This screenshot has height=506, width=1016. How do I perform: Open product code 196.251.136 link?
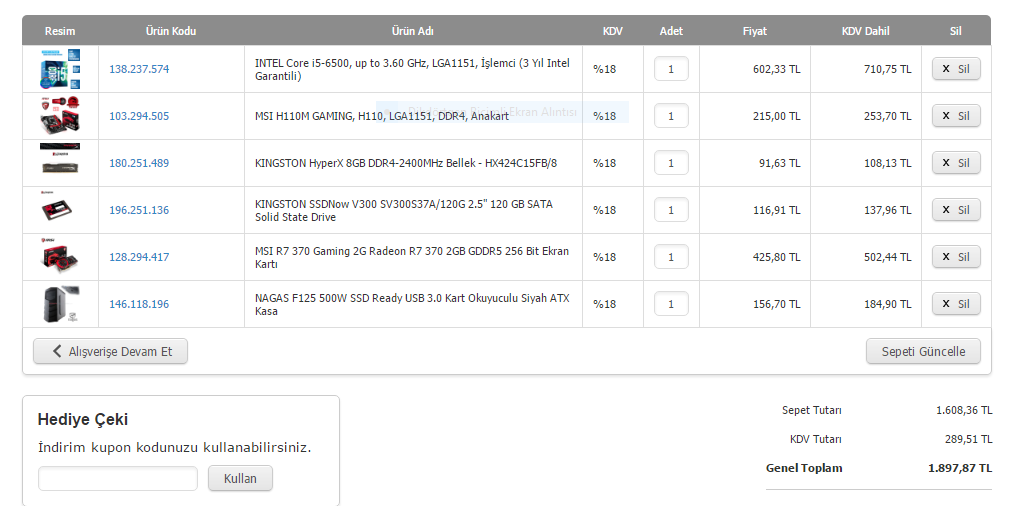point(139,210)
